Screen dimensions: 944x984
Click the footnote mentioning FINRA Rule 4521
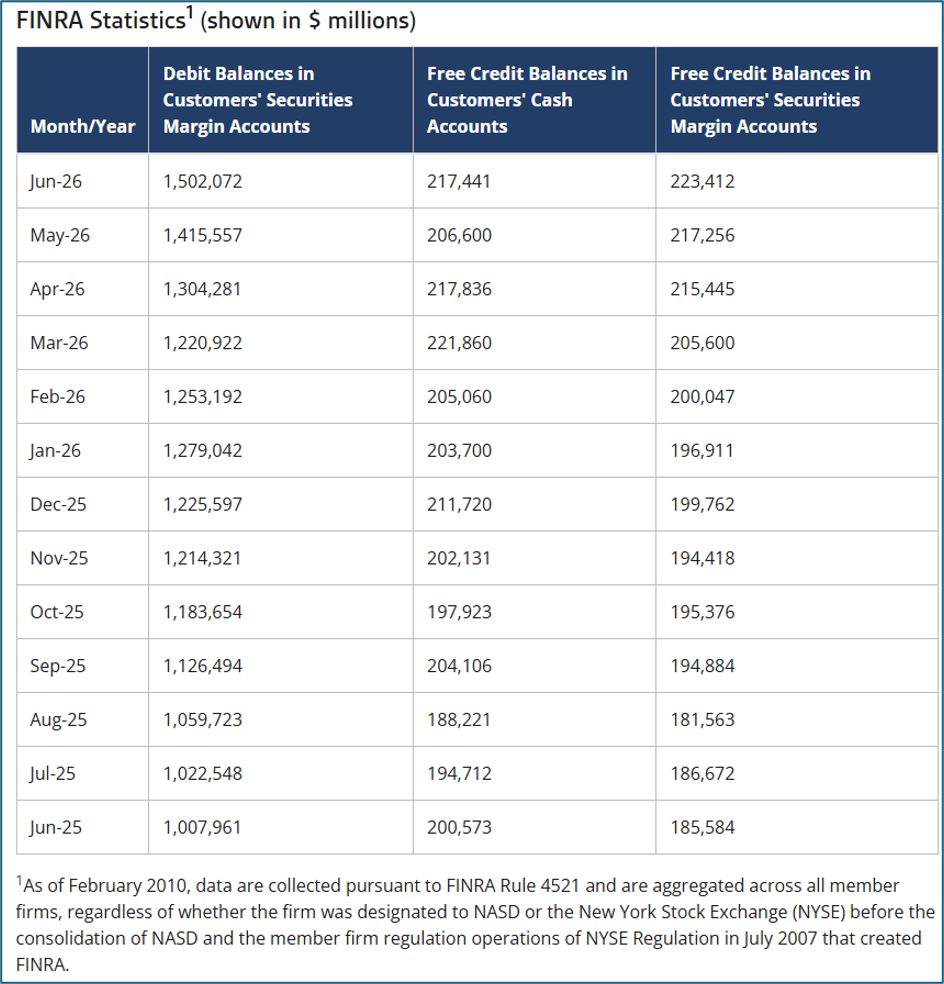point(475,924)
